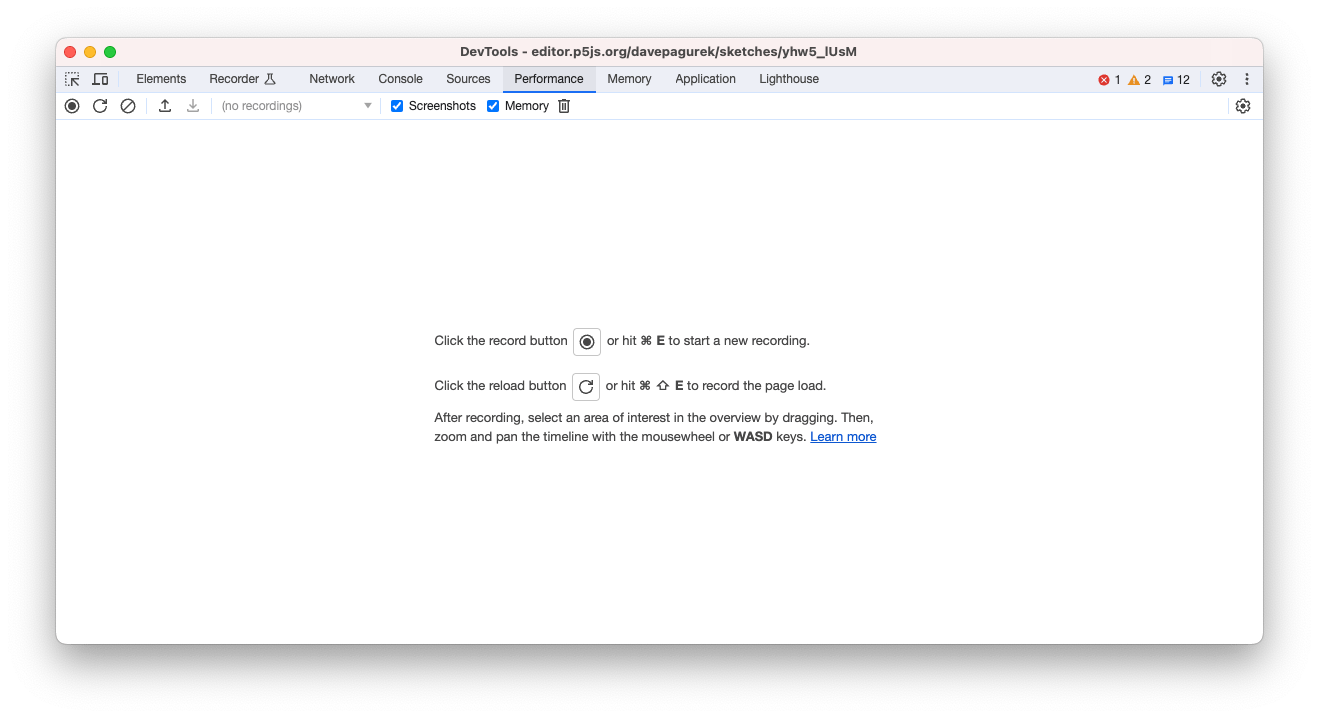1319x718 pixels.
Task: Load profile via the upload arrow icon
Action: [x=164, y=105]
